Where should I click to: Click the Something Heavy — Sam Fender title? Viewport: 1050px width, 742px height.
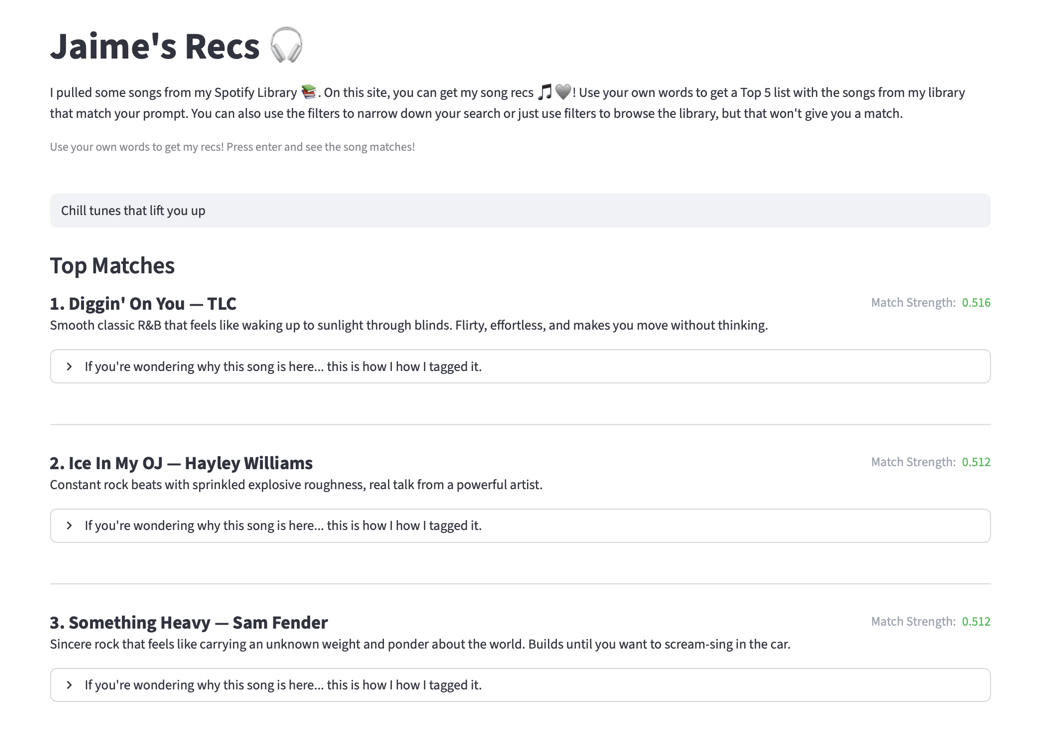click(189, 623)
